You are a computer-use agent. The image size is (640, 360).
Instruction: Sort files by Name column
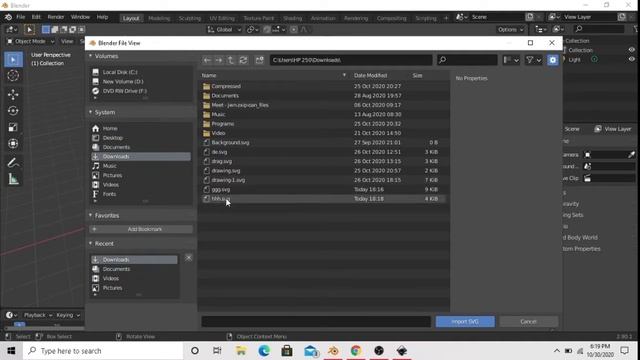[209, 76]
